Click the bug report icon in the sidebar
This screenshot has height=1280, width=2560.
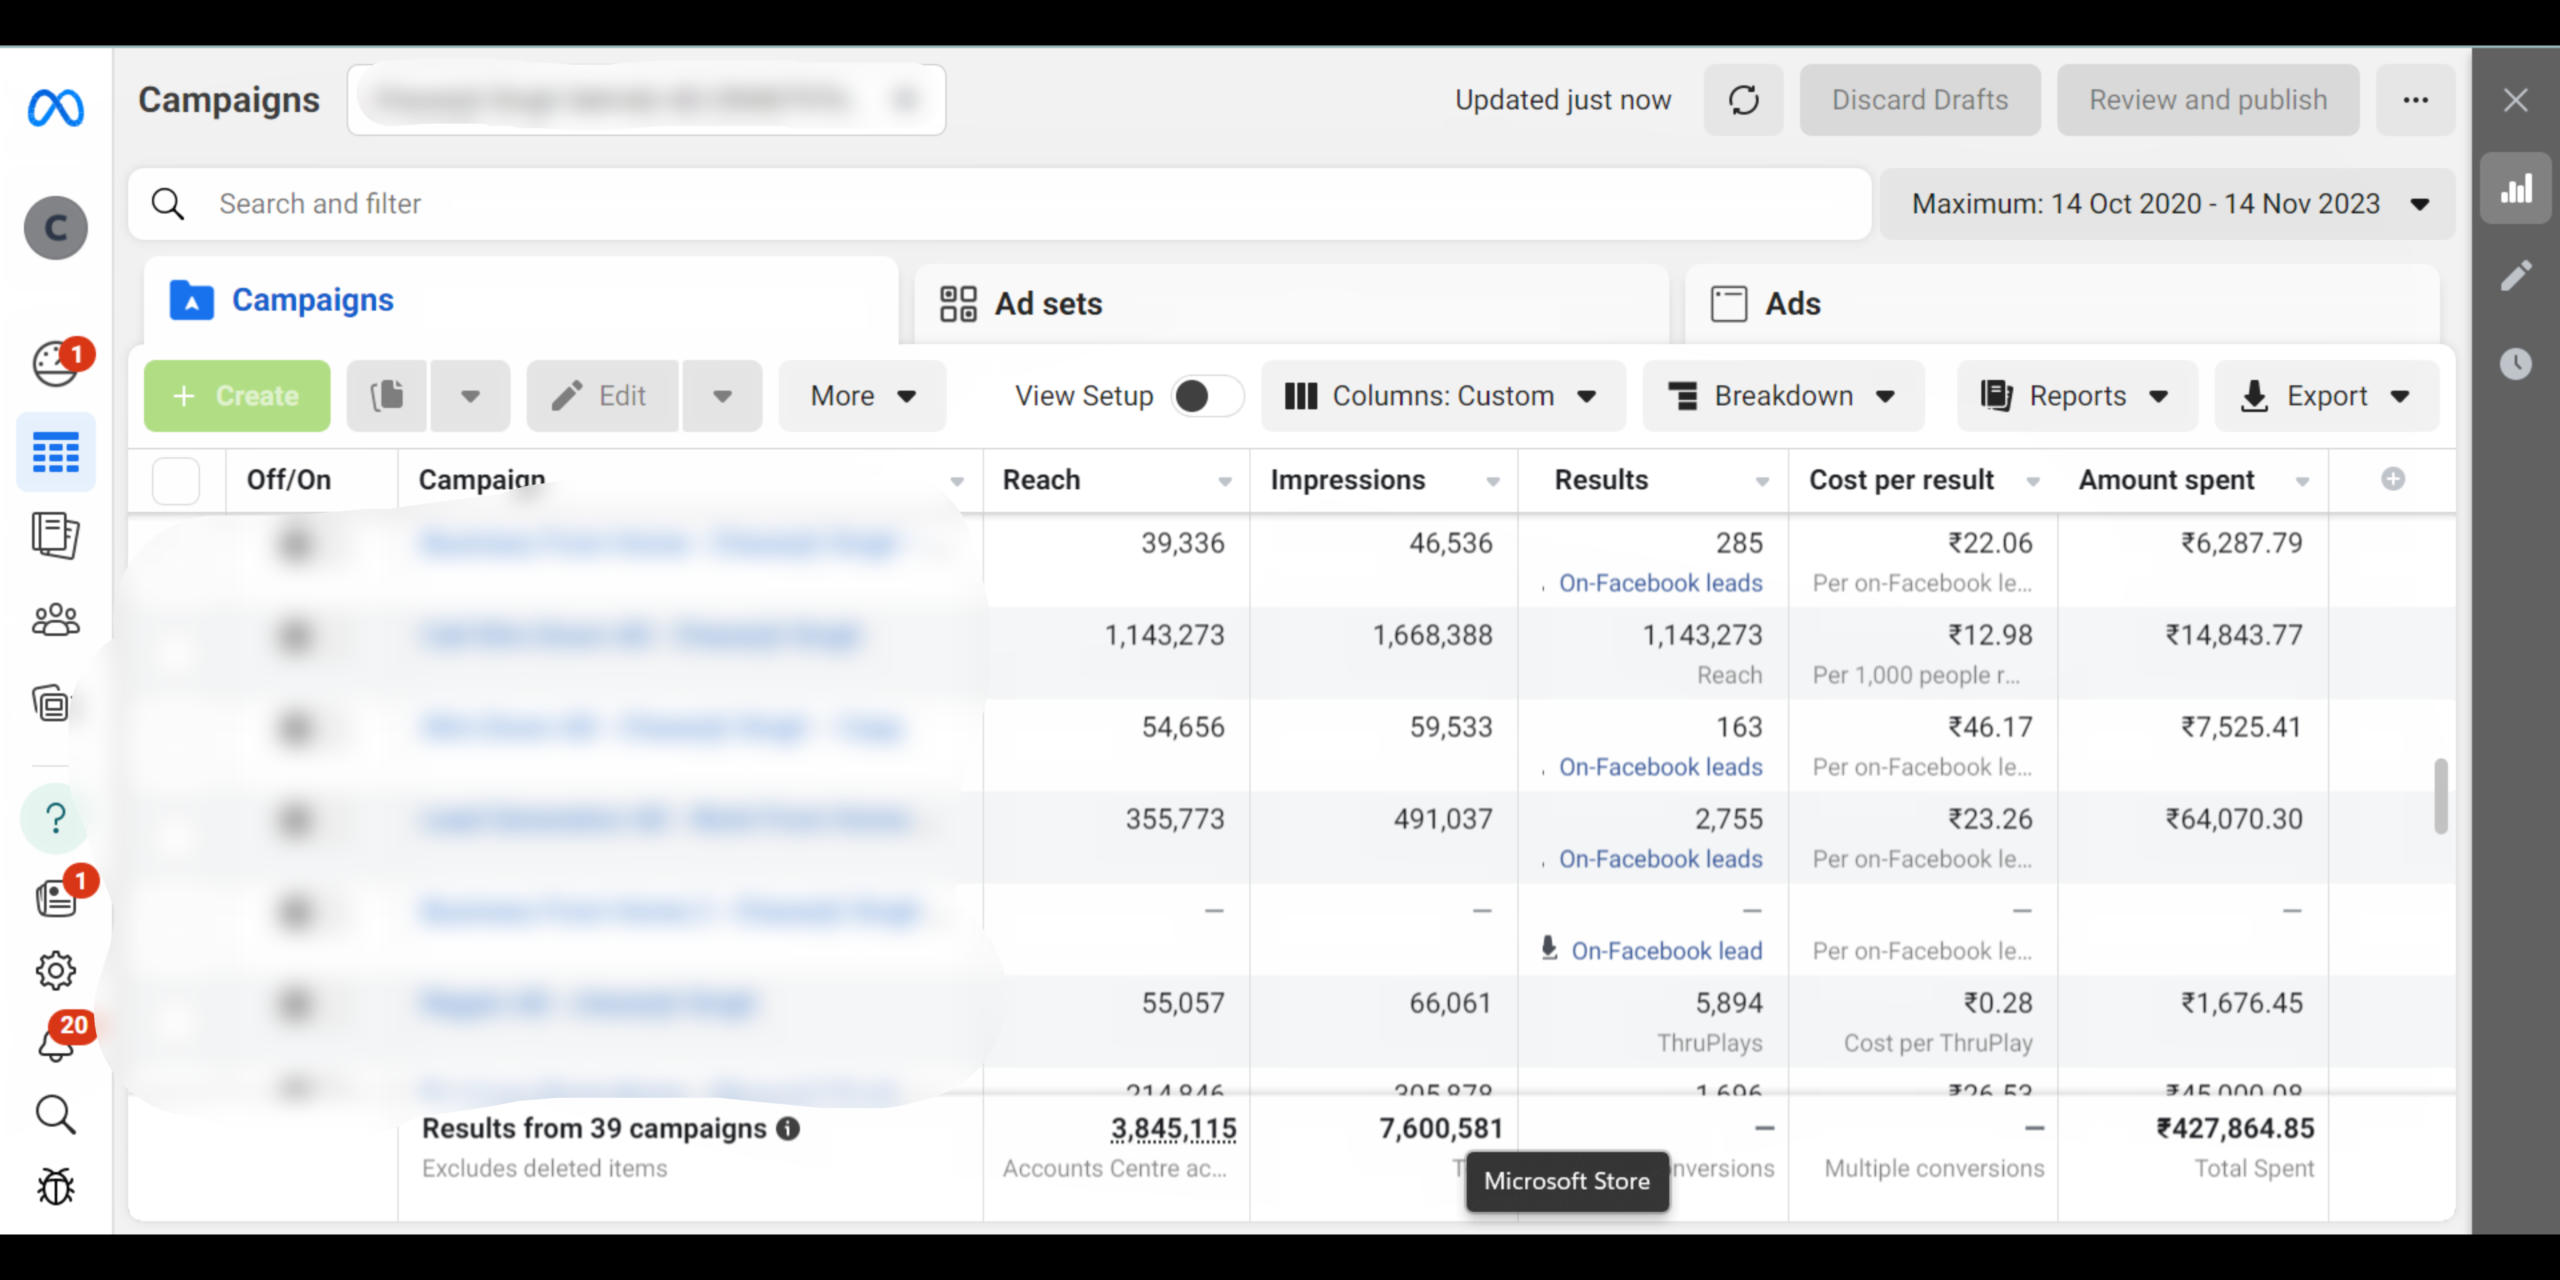(x=55, y=1187)
